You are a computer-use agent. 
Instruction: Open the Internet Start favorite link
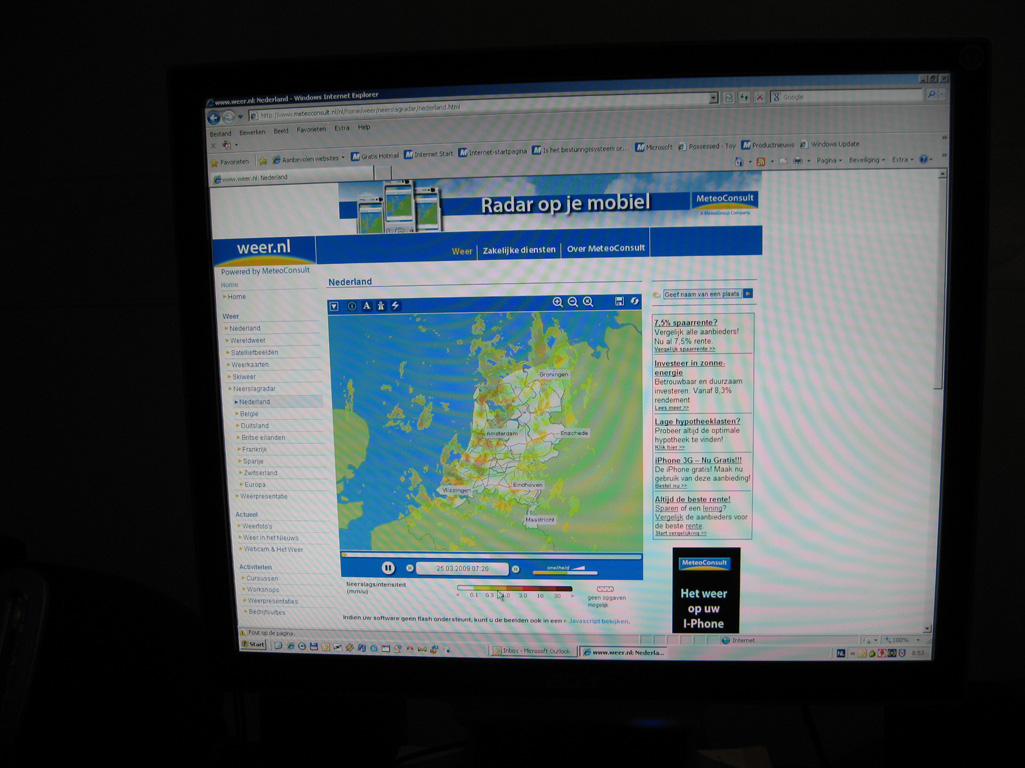429,154
